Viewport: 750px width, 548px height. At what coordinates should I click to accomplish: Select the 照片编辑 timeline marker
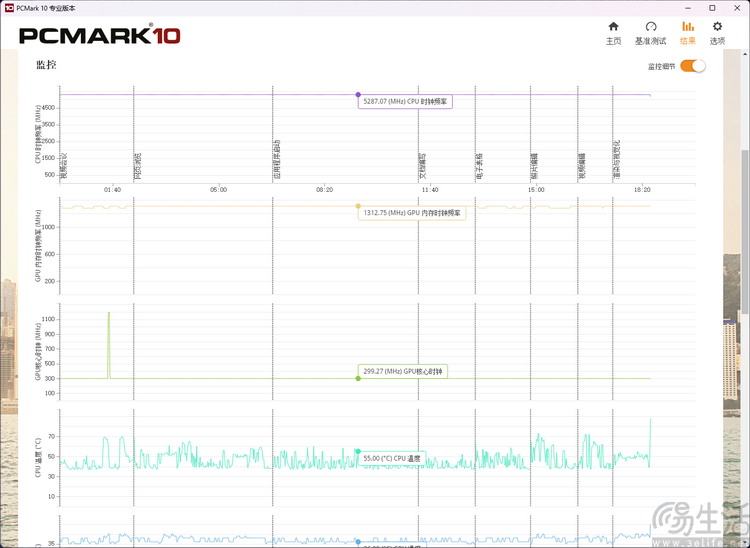click(535, 166)
